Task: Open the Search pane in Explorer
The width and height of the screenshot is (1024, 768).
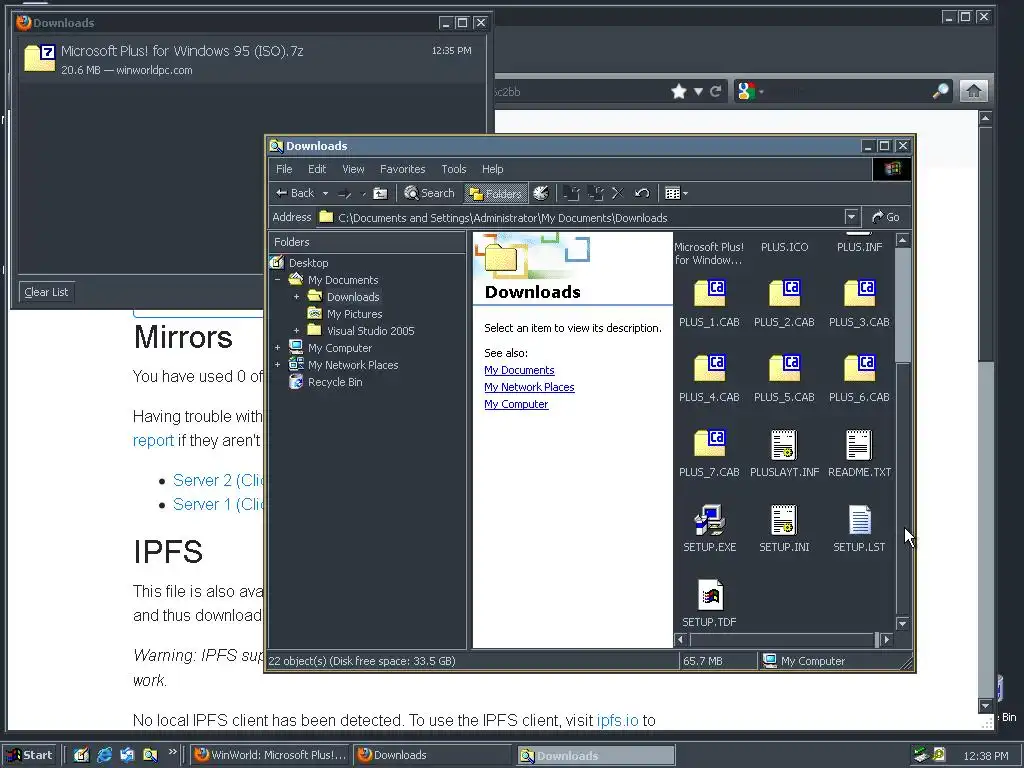Action: (x=429, y=193)
